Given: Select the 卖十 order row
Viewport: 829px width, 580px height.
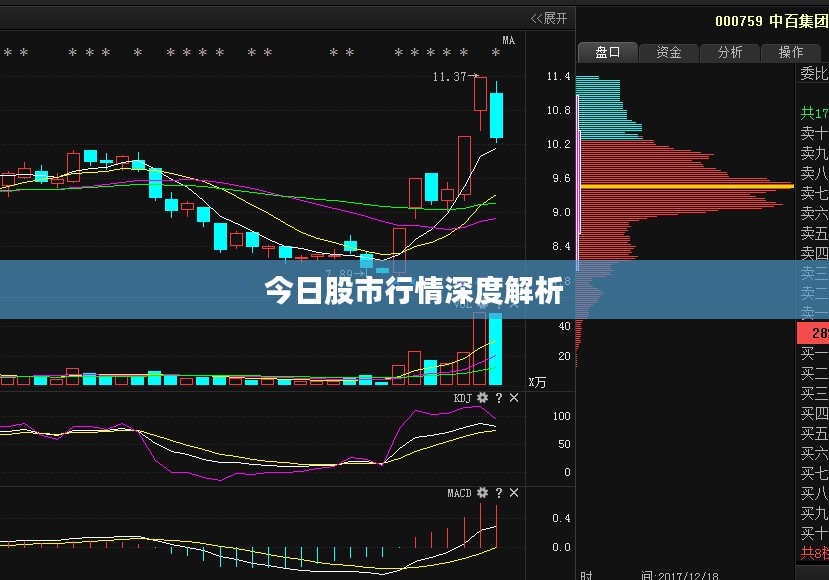Looking at the screenshot, I should click(814, 133).
